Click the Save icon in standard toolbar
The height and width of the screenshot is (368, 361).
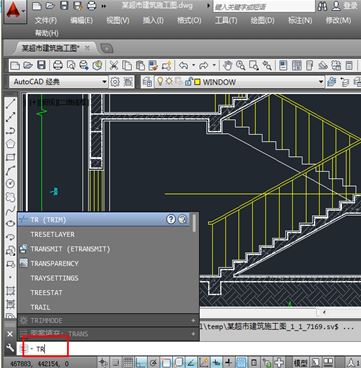pyautogui.click(x=41, y=65)
